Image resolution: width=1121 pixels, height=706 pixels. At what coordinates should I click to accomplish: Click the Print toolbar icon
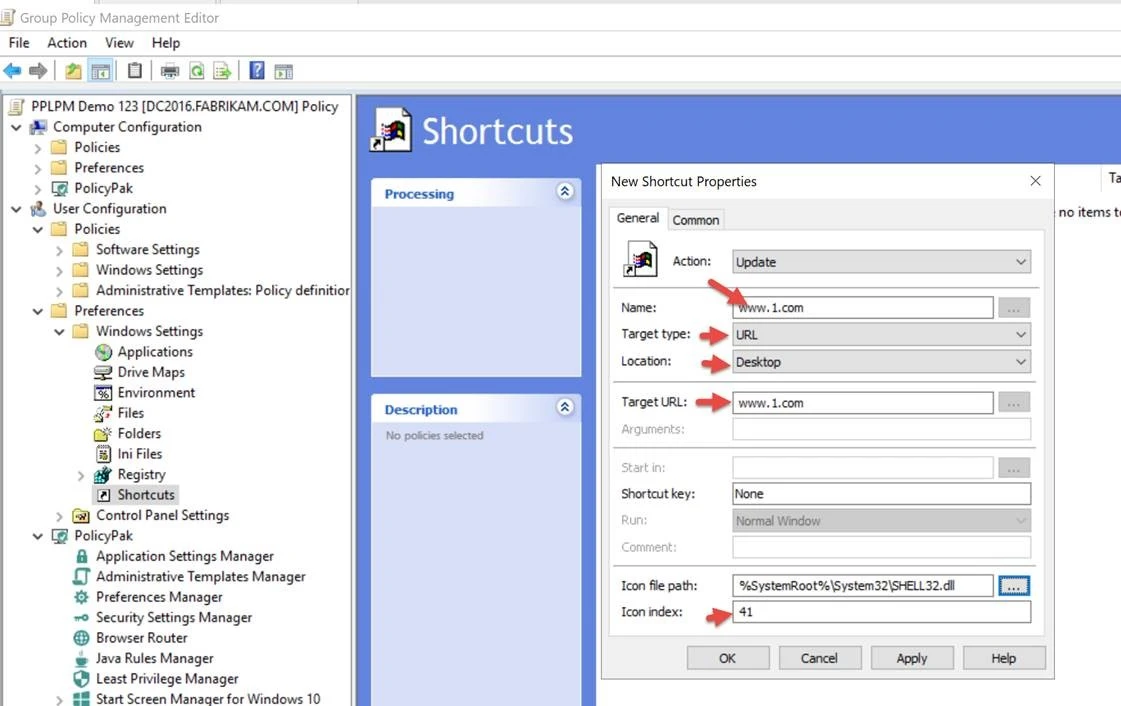[170, 71]
